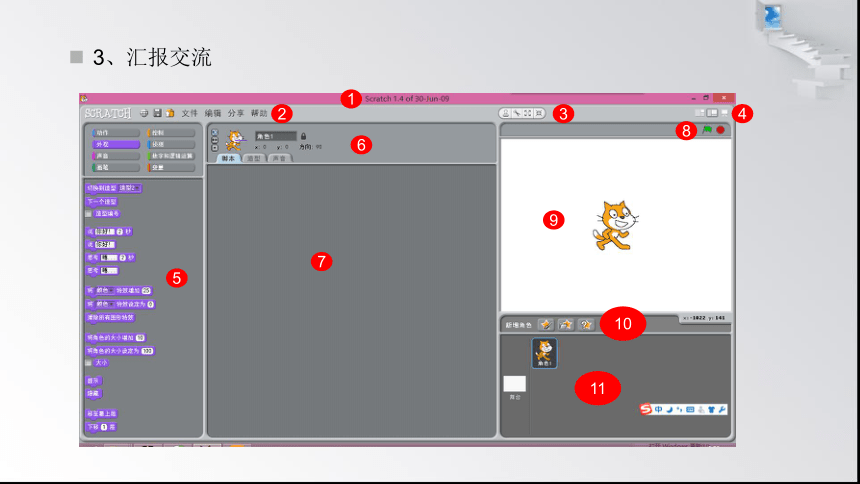Enter presentation mode
This screenshot has width=860, height=484.
[x=724, y=113]
